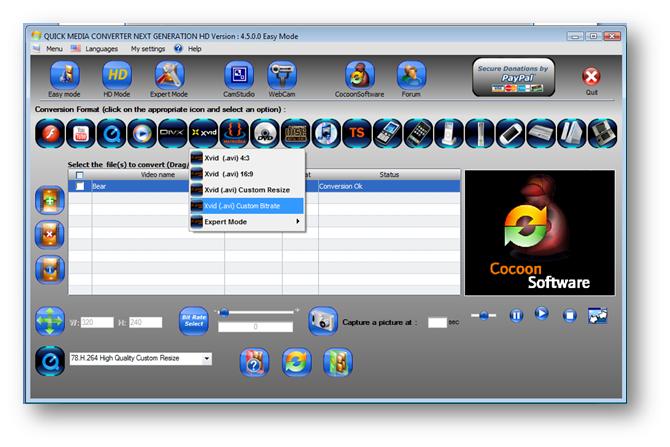Viewport: 670px width, 447px height.
Task: Click the convert refresh arrows icon
Action: pyautogui.click(x=297, y=362)
